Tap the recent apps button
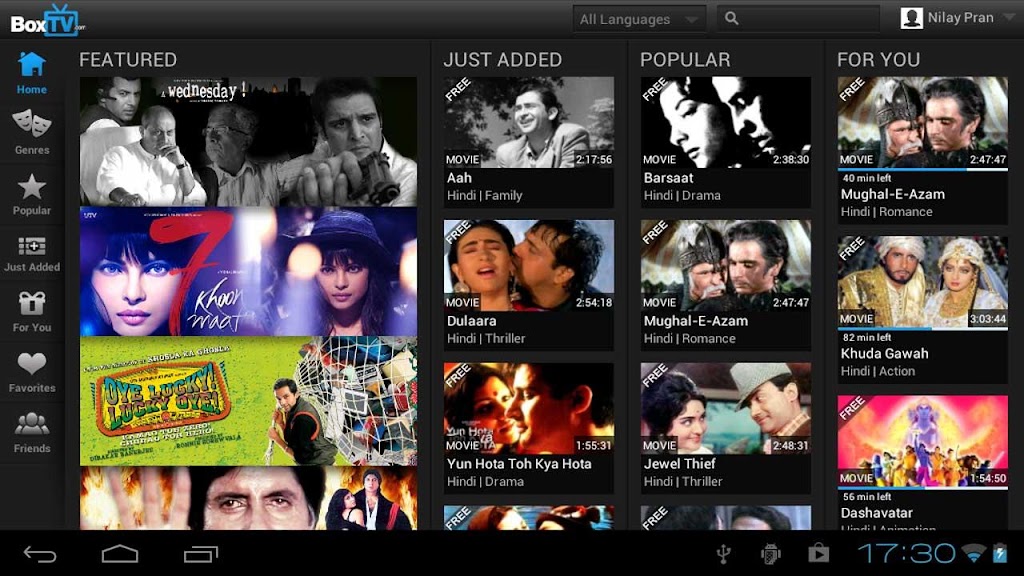The width and height of the screenshot is (1024, 576). point(200,554)
